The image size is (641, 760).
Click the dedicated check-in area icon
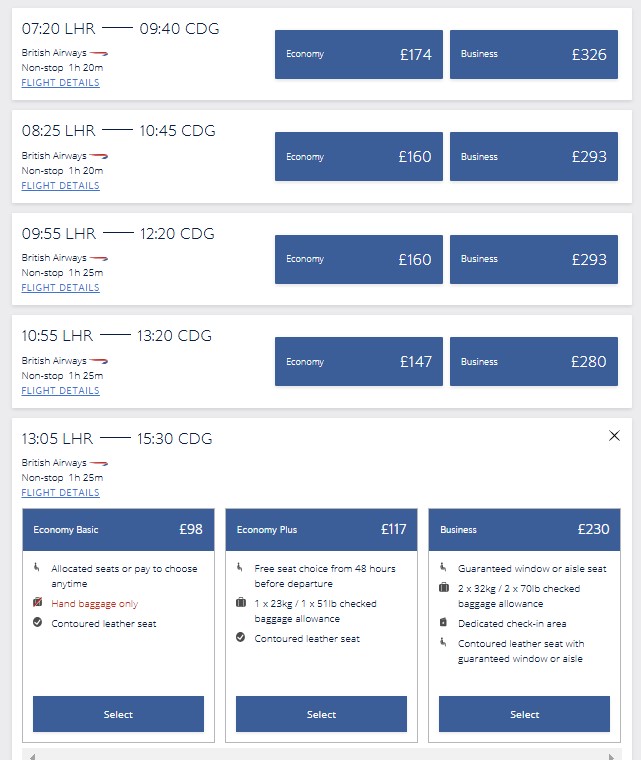pyautogui.click(x=443, y=622)
